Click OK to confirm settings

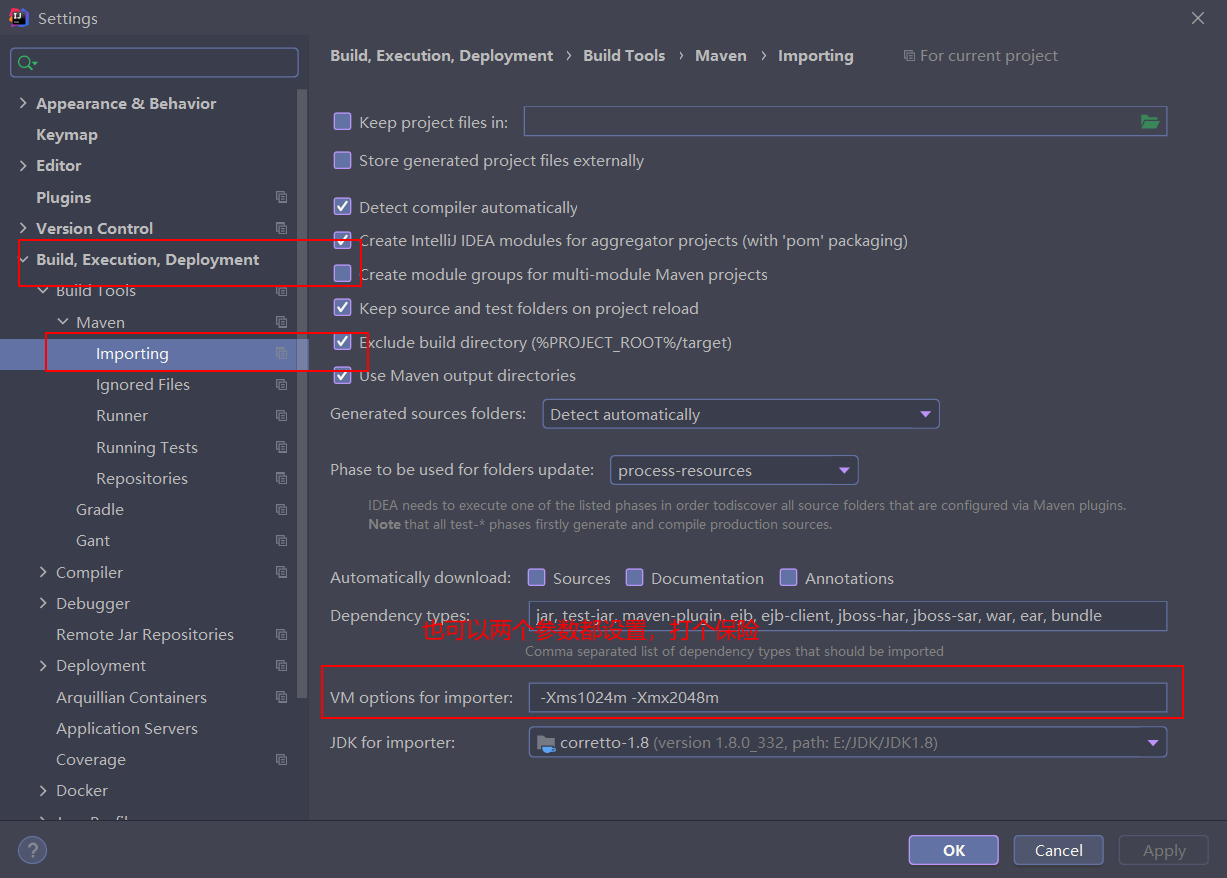click(954, 850)
